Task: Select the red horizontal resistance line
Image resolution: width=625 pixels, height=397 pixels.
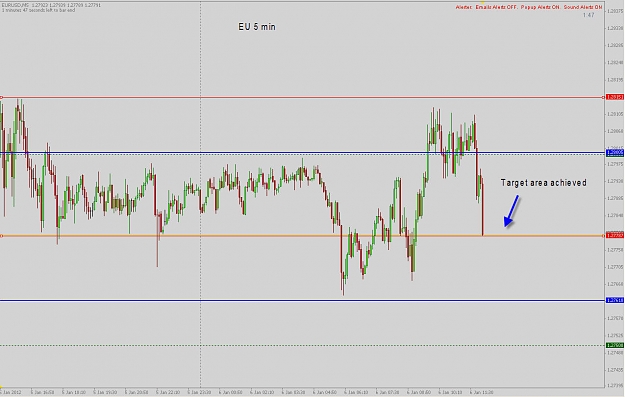Action: click(x=302, y=97)
